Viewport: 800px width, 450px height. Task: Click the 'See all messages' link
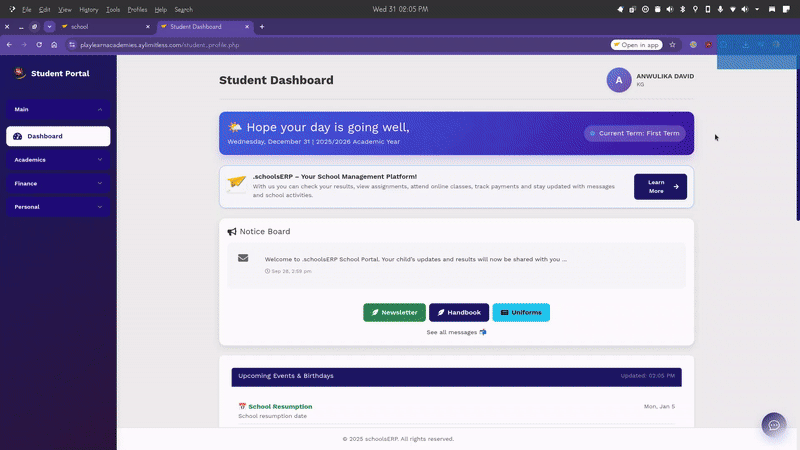(456, 332)
